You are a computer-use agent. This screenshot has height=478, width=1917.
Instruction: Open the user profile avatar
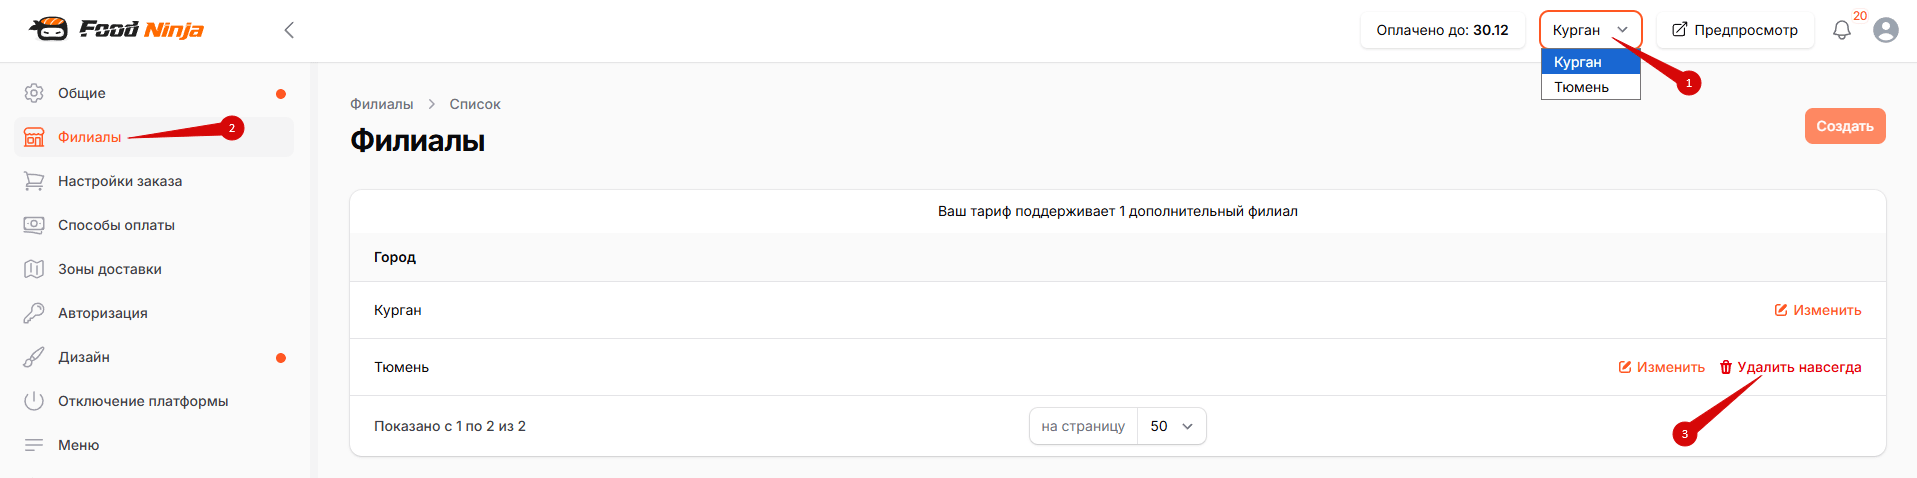pyautogui.click(x=1885, y=30)
